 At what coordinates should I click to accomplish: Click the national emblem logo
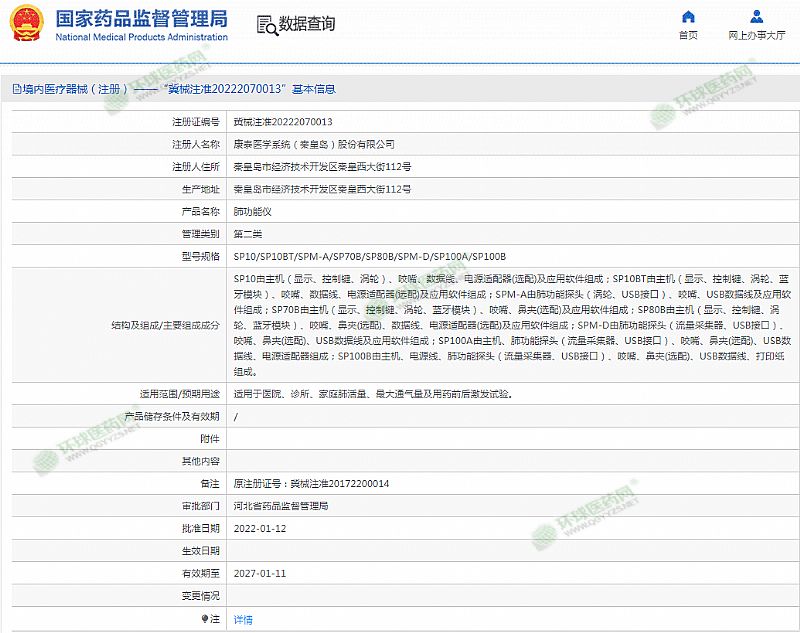click(x=26, y=24)
